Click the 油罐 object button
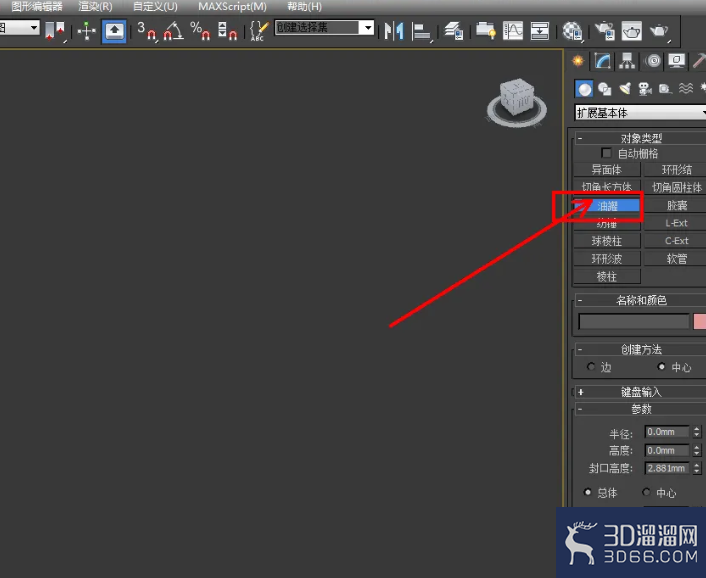The height and width of the screenshot is (578, 706). pos(606,206)
